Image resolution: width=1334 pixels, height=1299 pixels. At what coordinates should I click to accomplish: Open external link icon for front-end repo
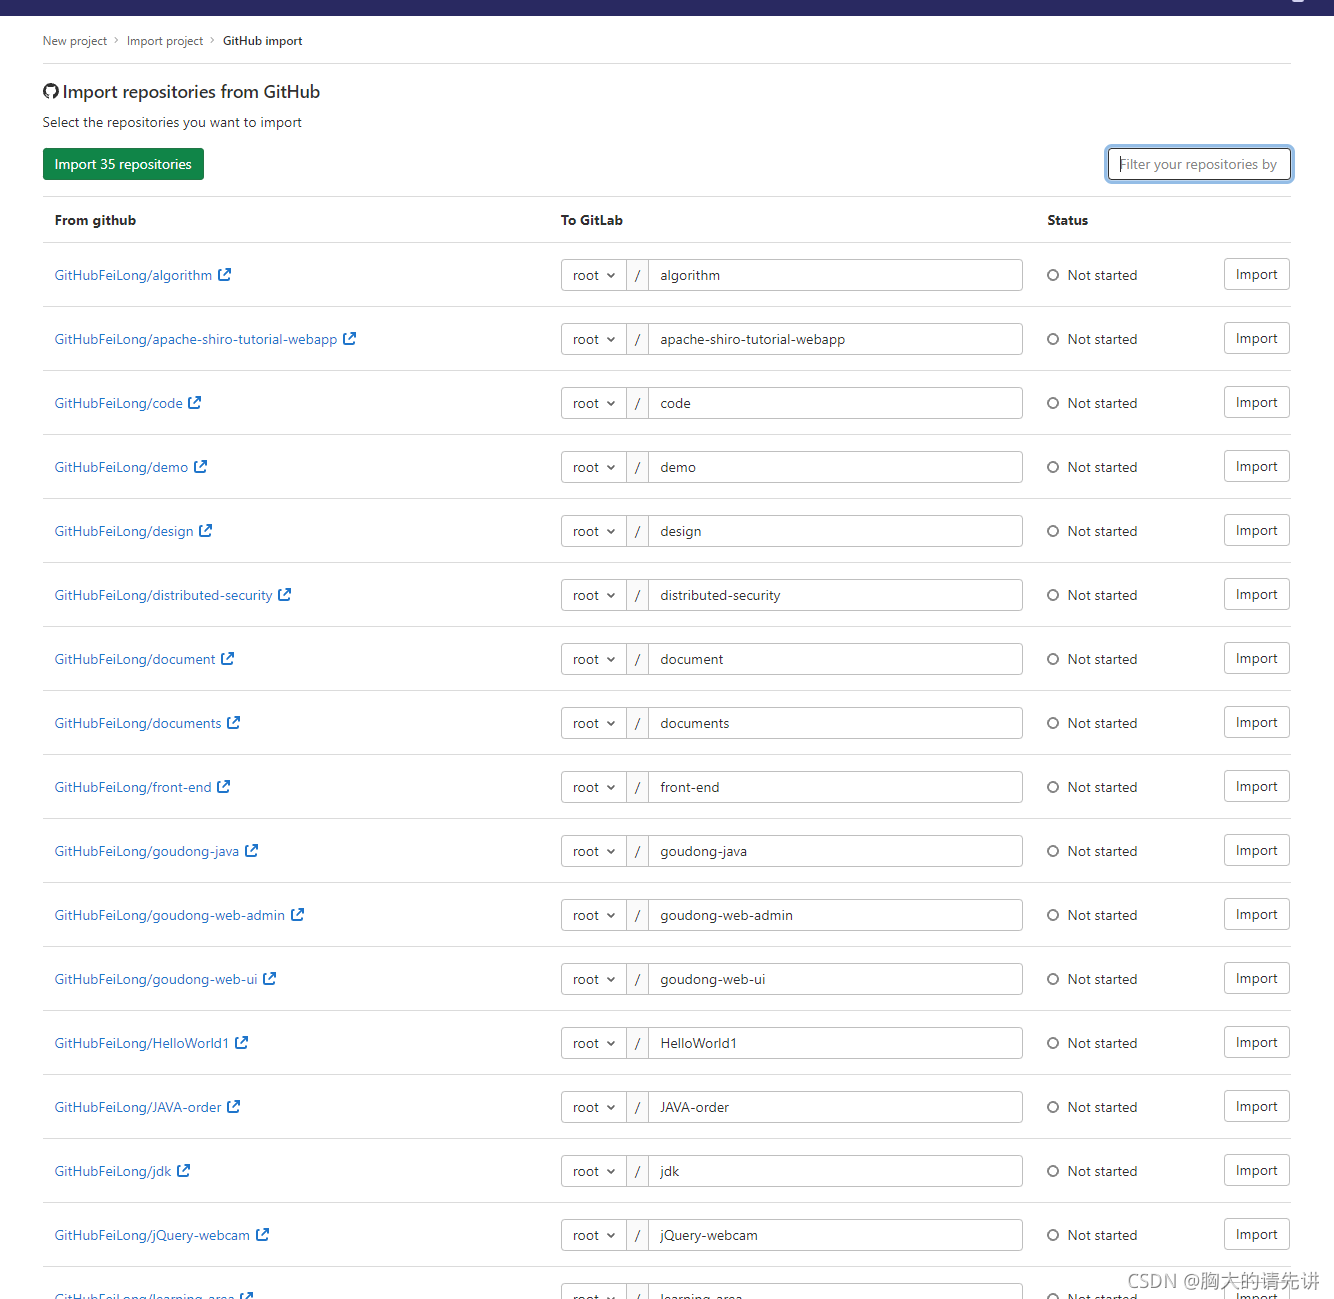(224, 786)
